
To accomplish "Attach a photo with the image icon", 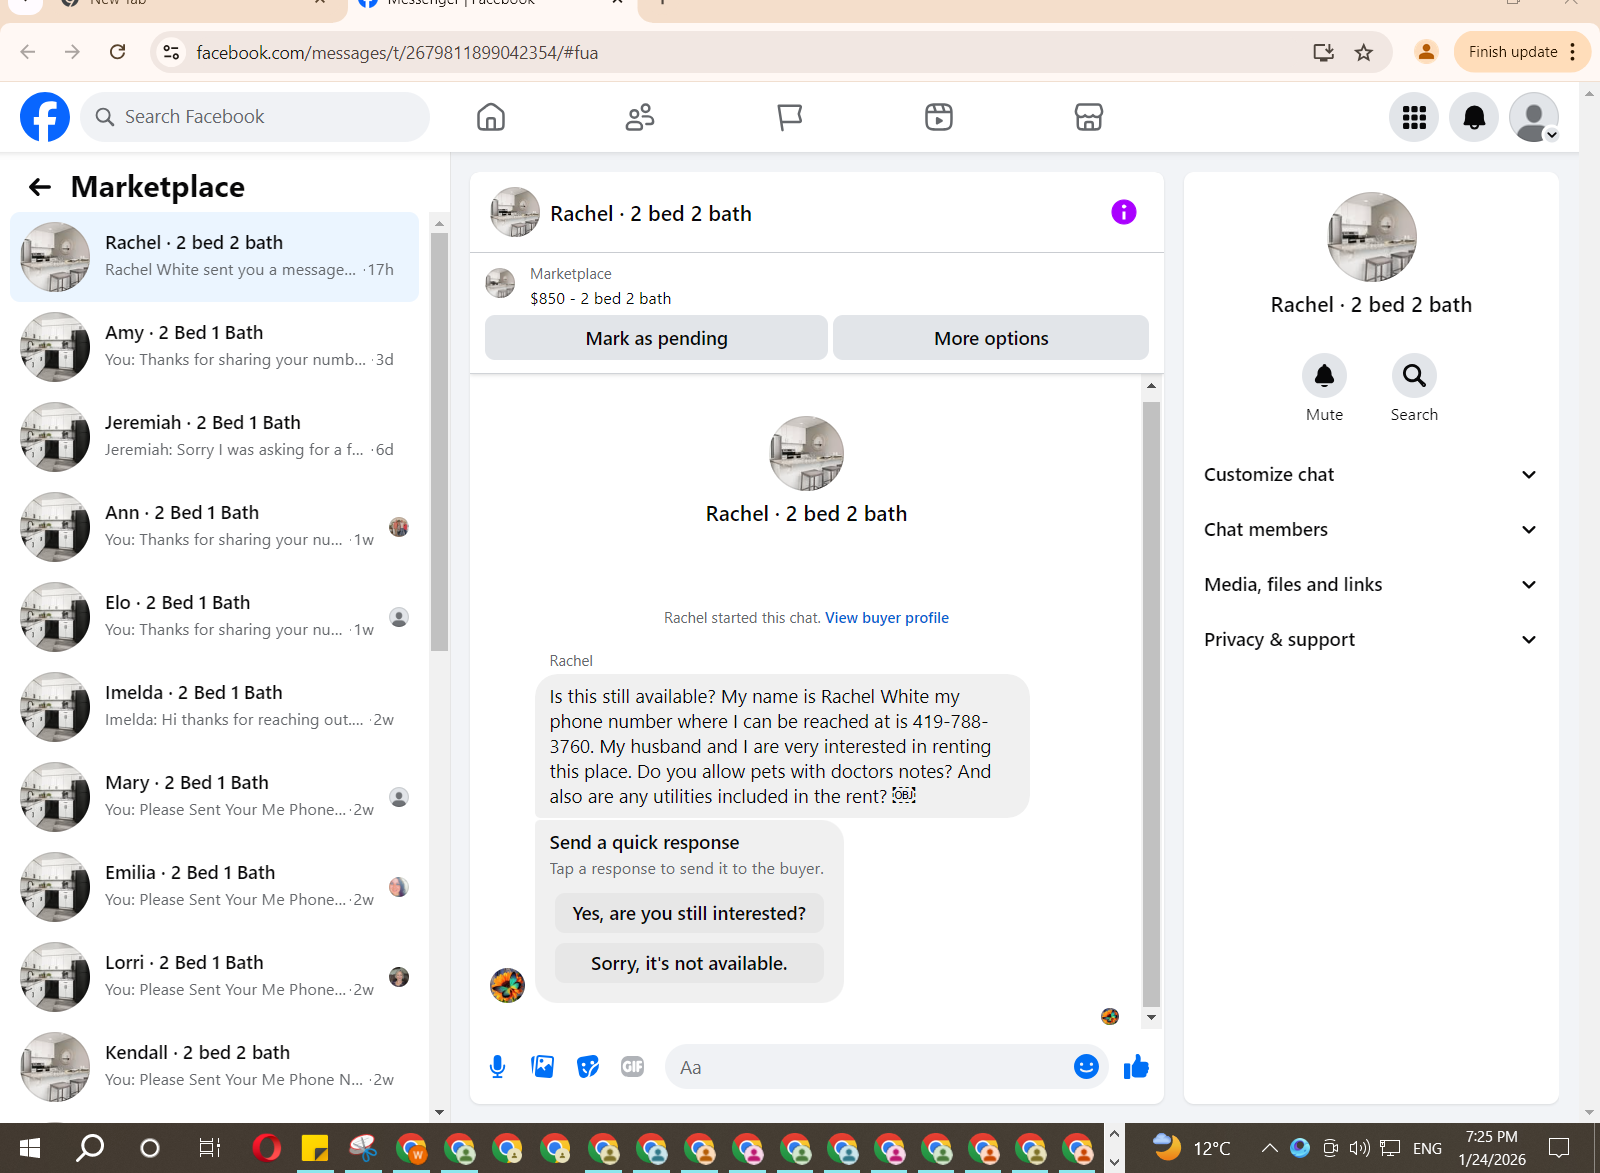I will 543,1067.
